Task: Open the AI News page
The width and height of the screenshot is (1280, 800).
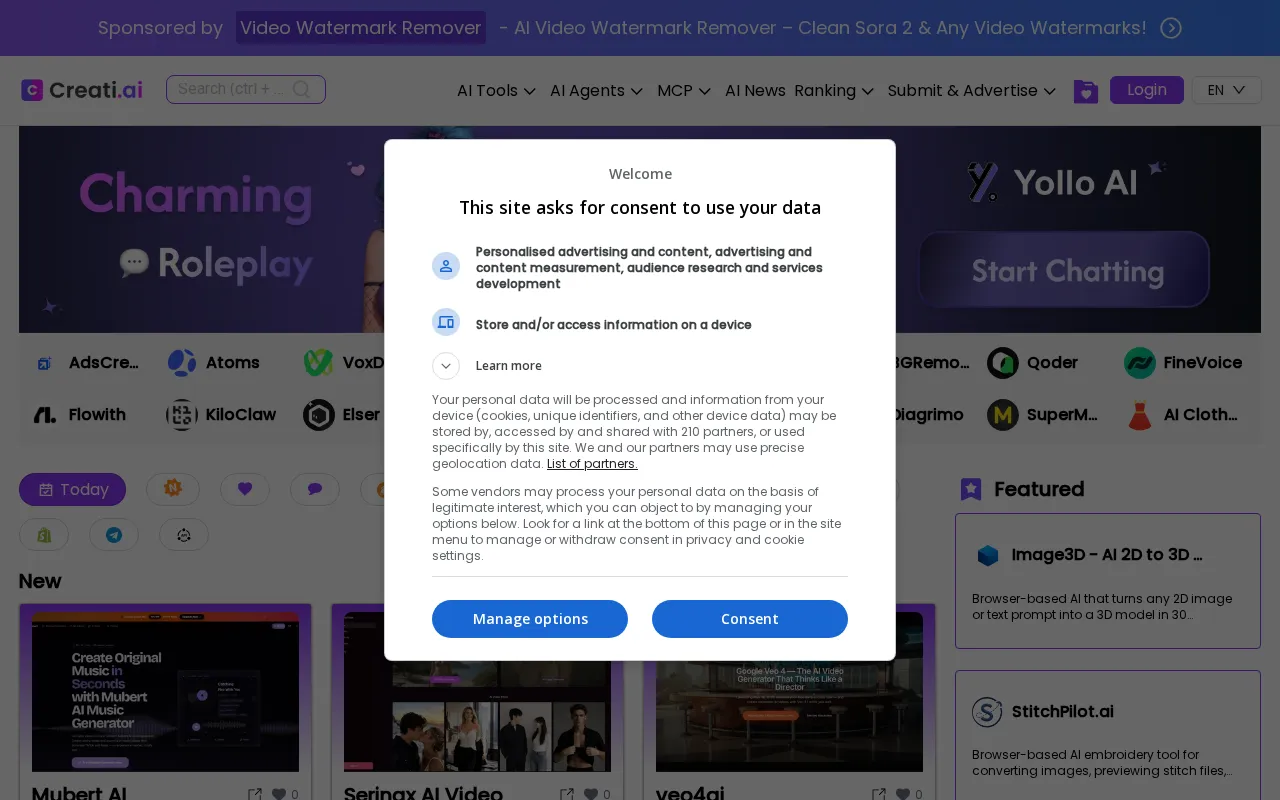Action: pos(755,91)
